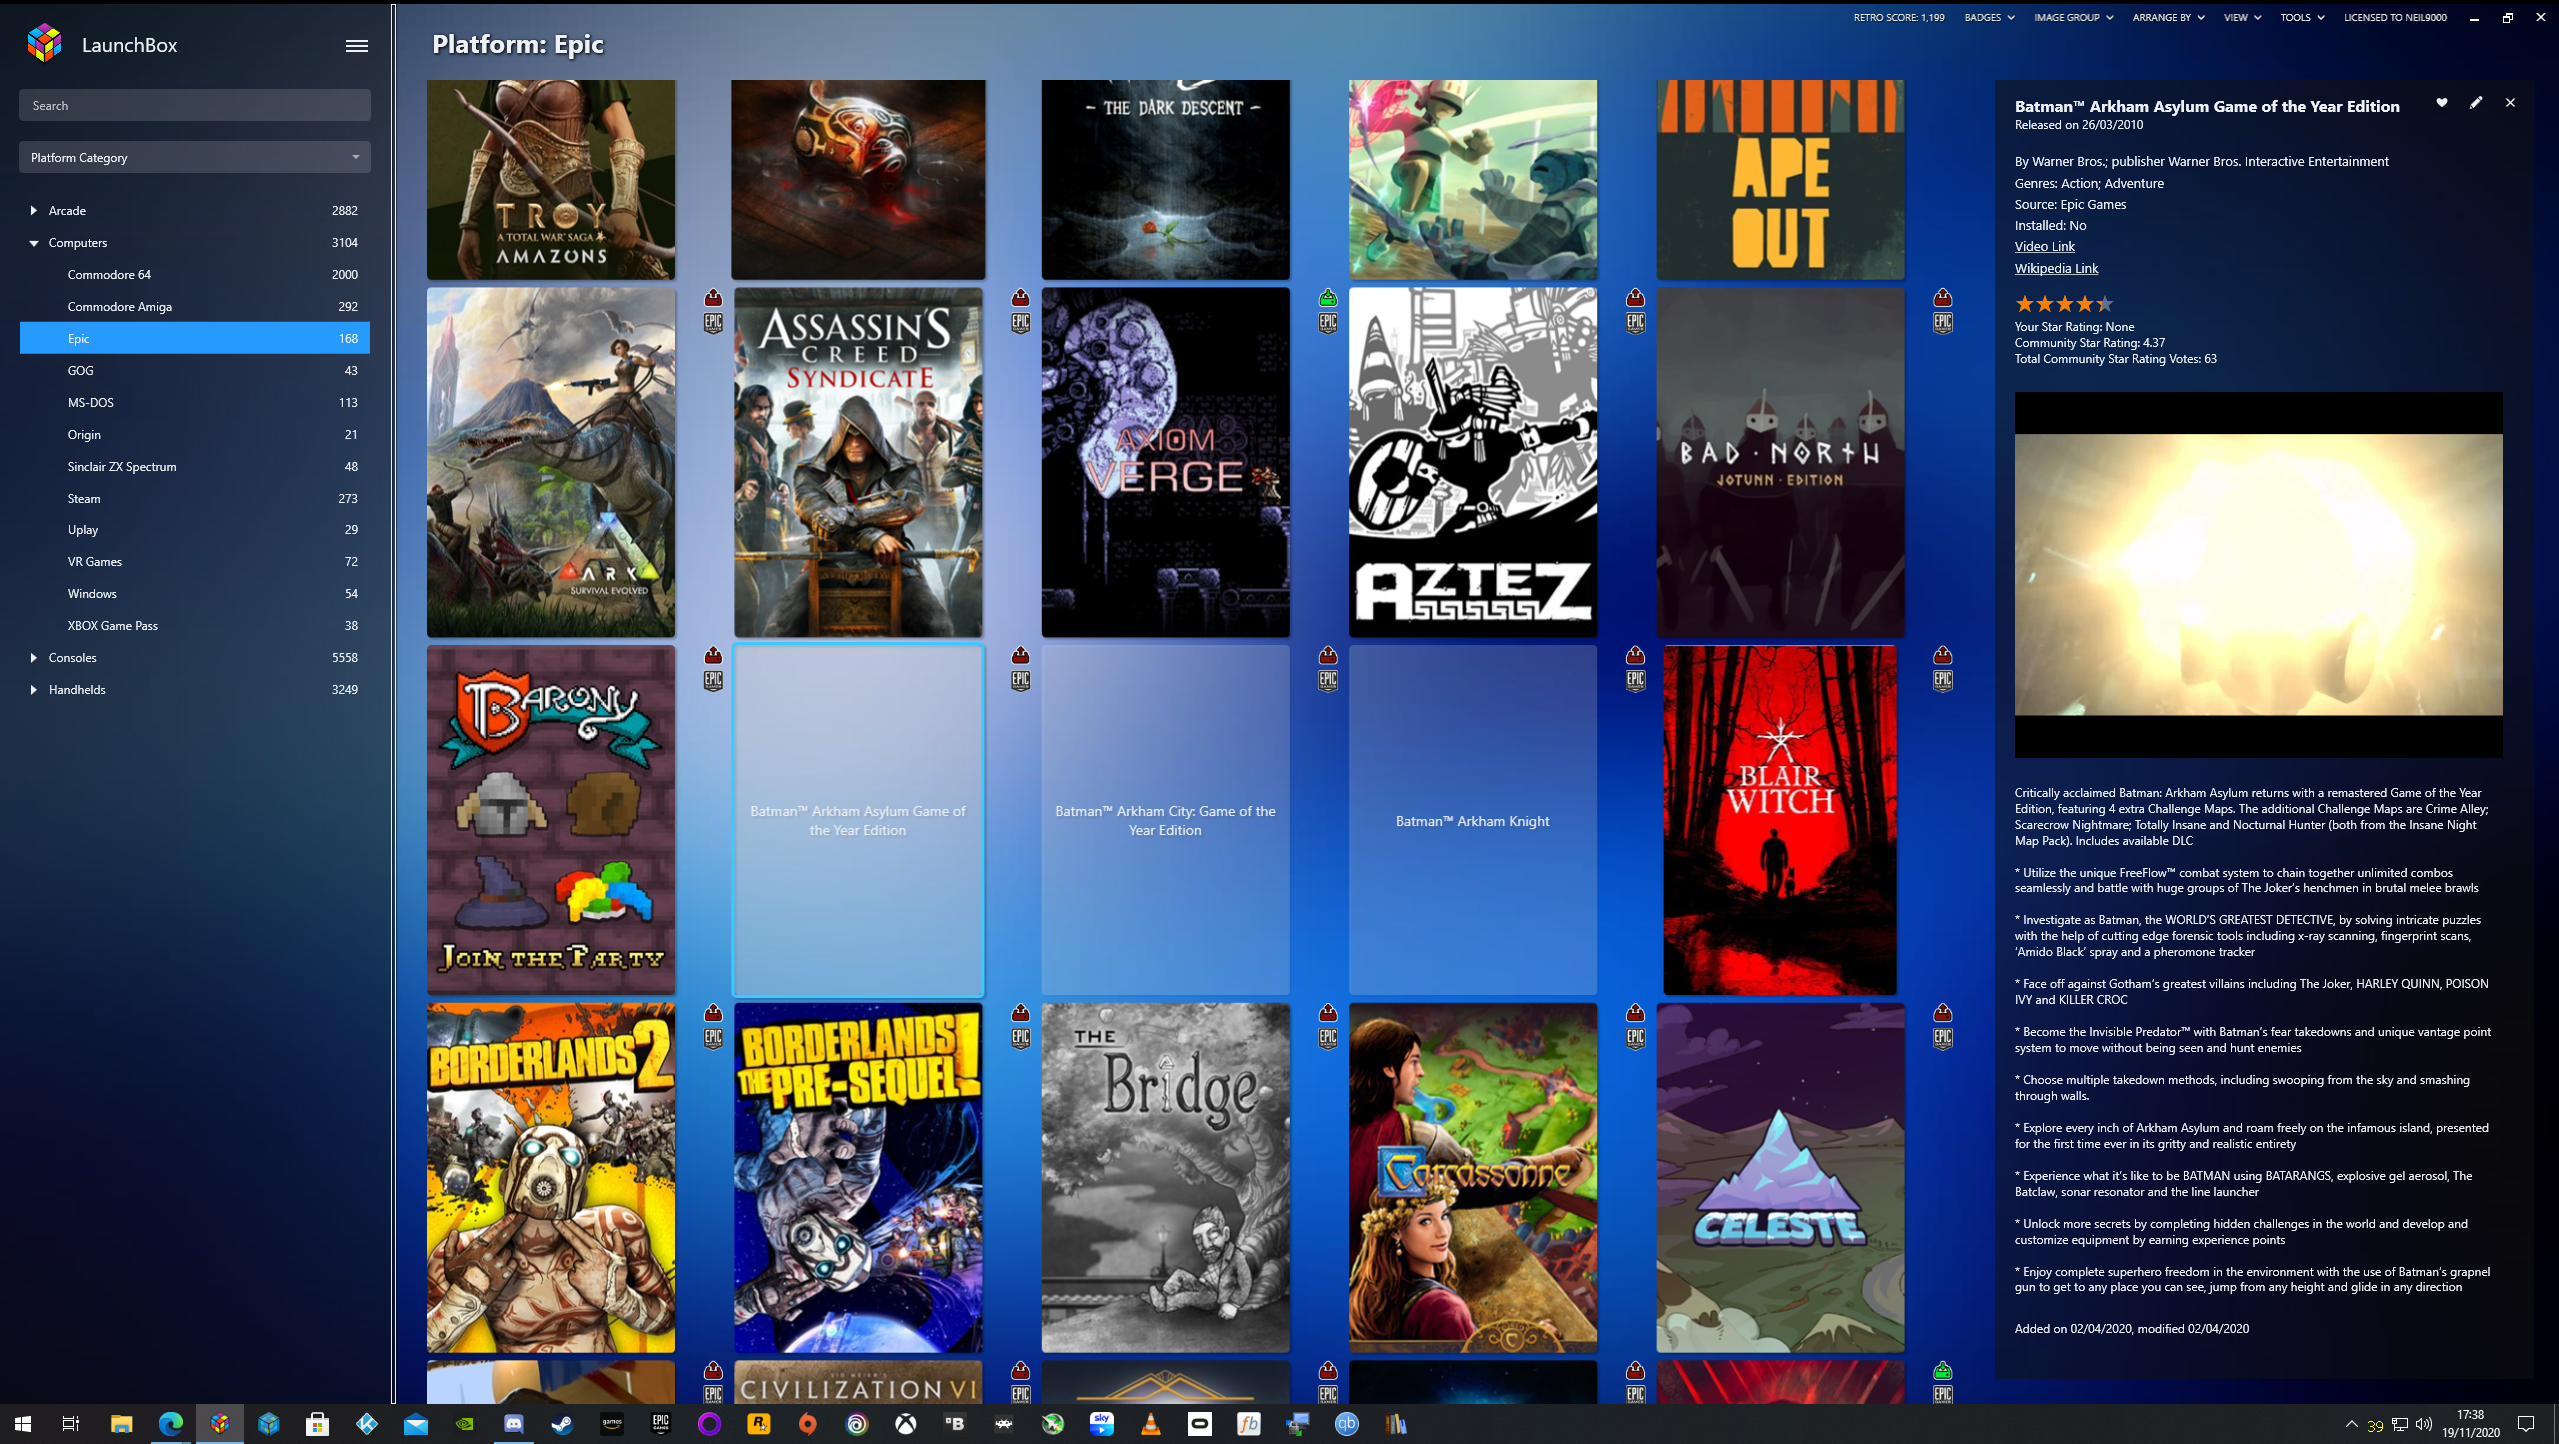Open Oculus app from taskbar
The height and width of the screenshot is (1444, 2559).
click(x=1200, y=1424)
